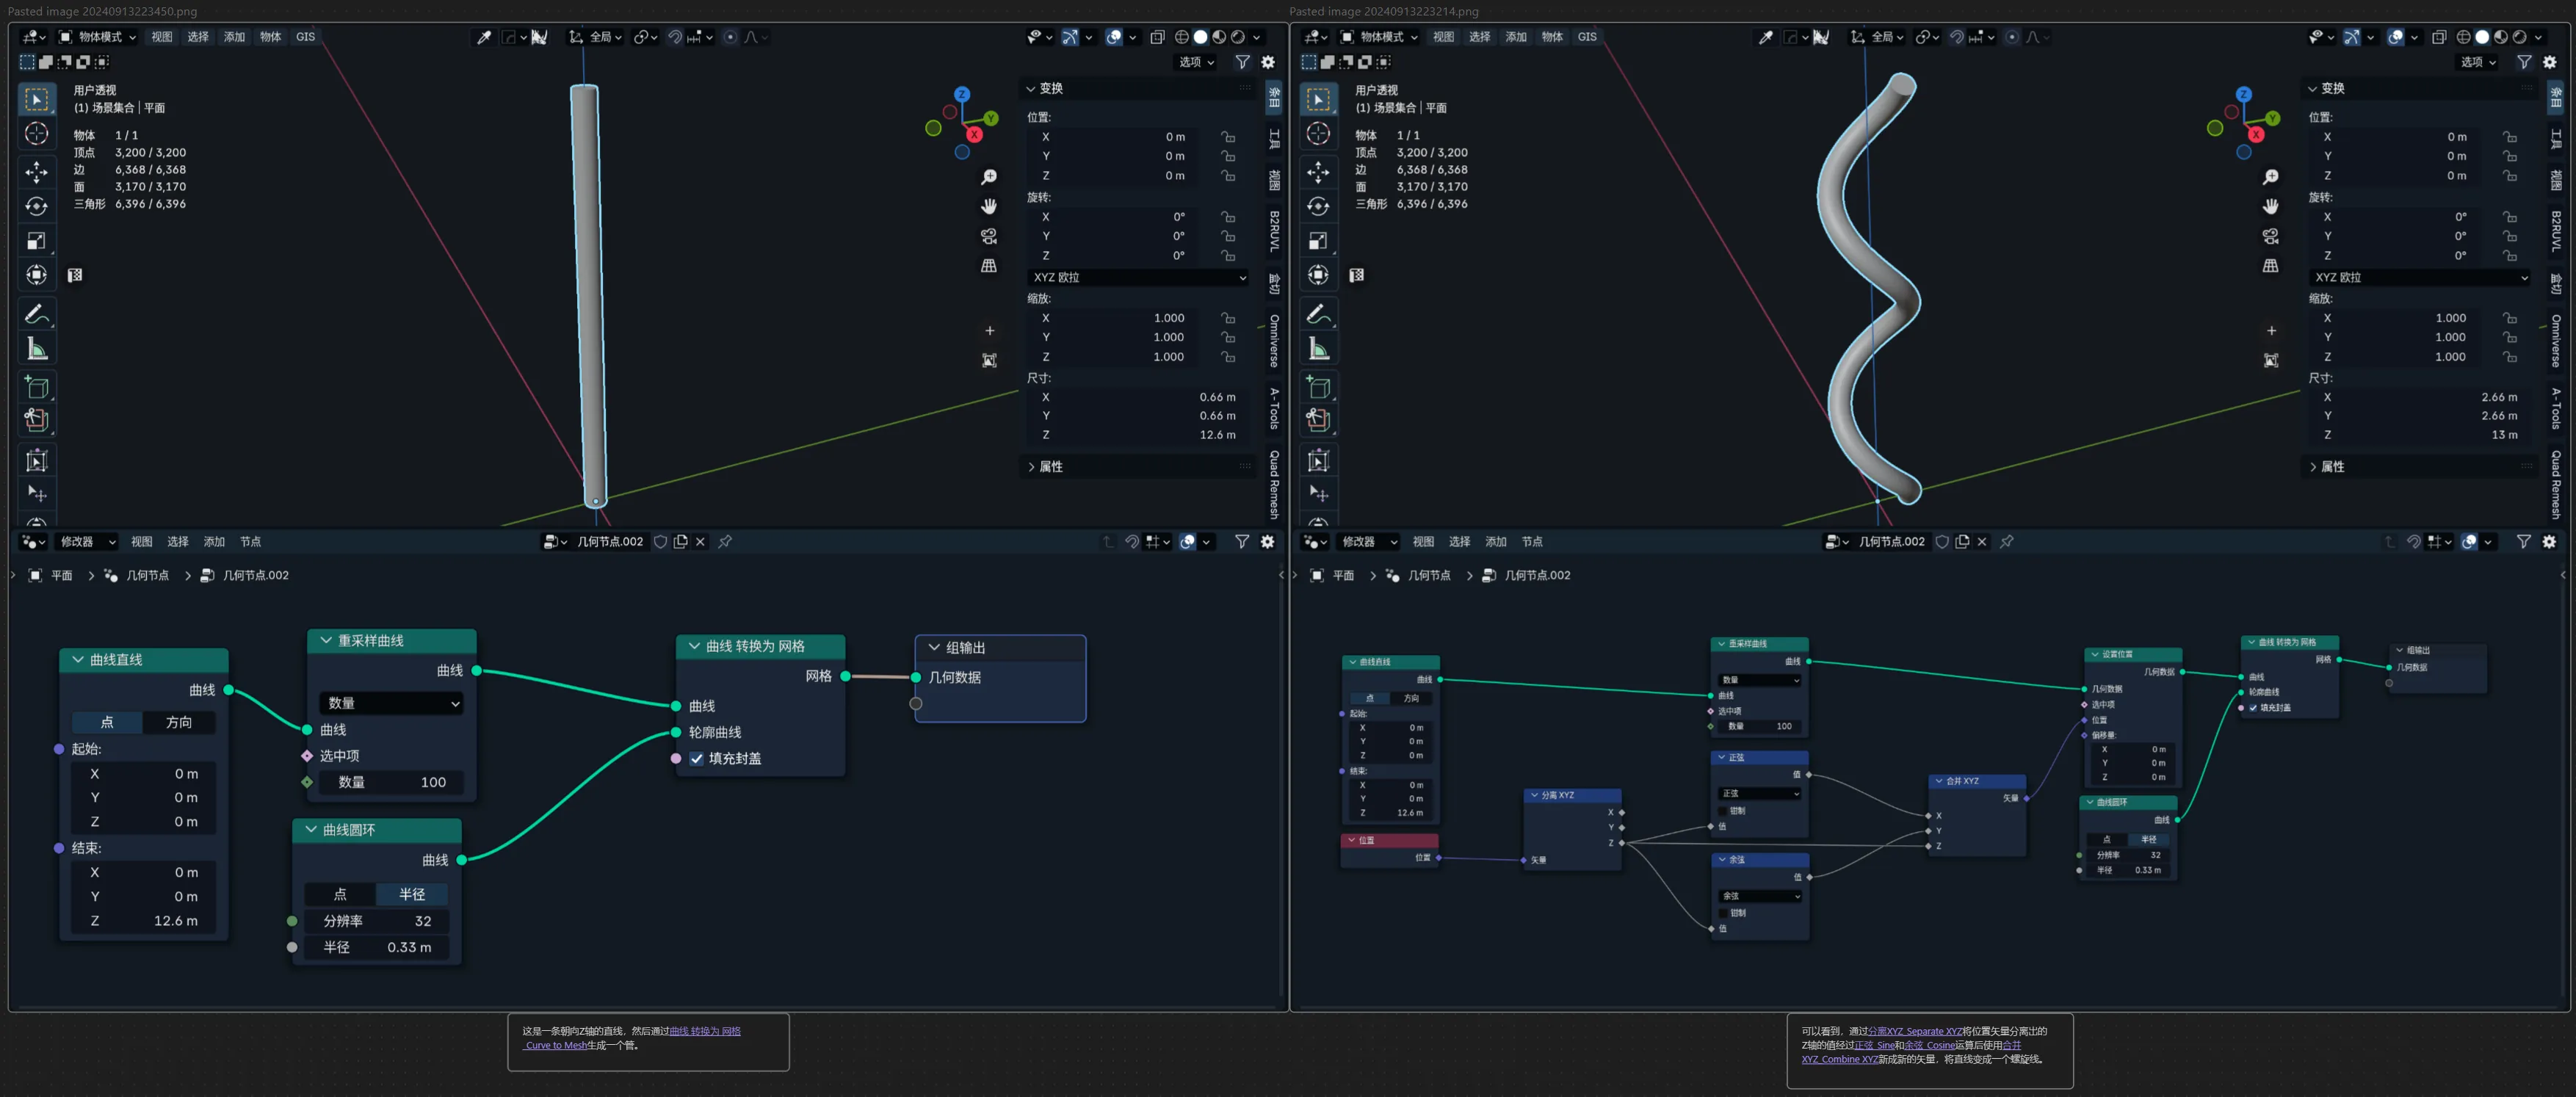Viewport: 2576px width, 1097px height.
Task: Click the pin icon in left node editor header
Action: (x=725, y=541)
